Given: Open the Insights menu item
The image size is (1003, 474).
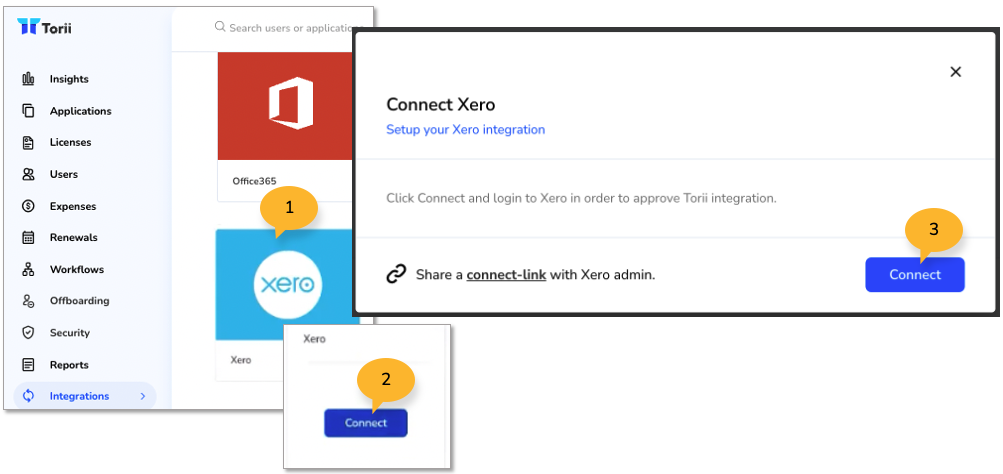Looking at the screenshot, I should tap(69, 79).
